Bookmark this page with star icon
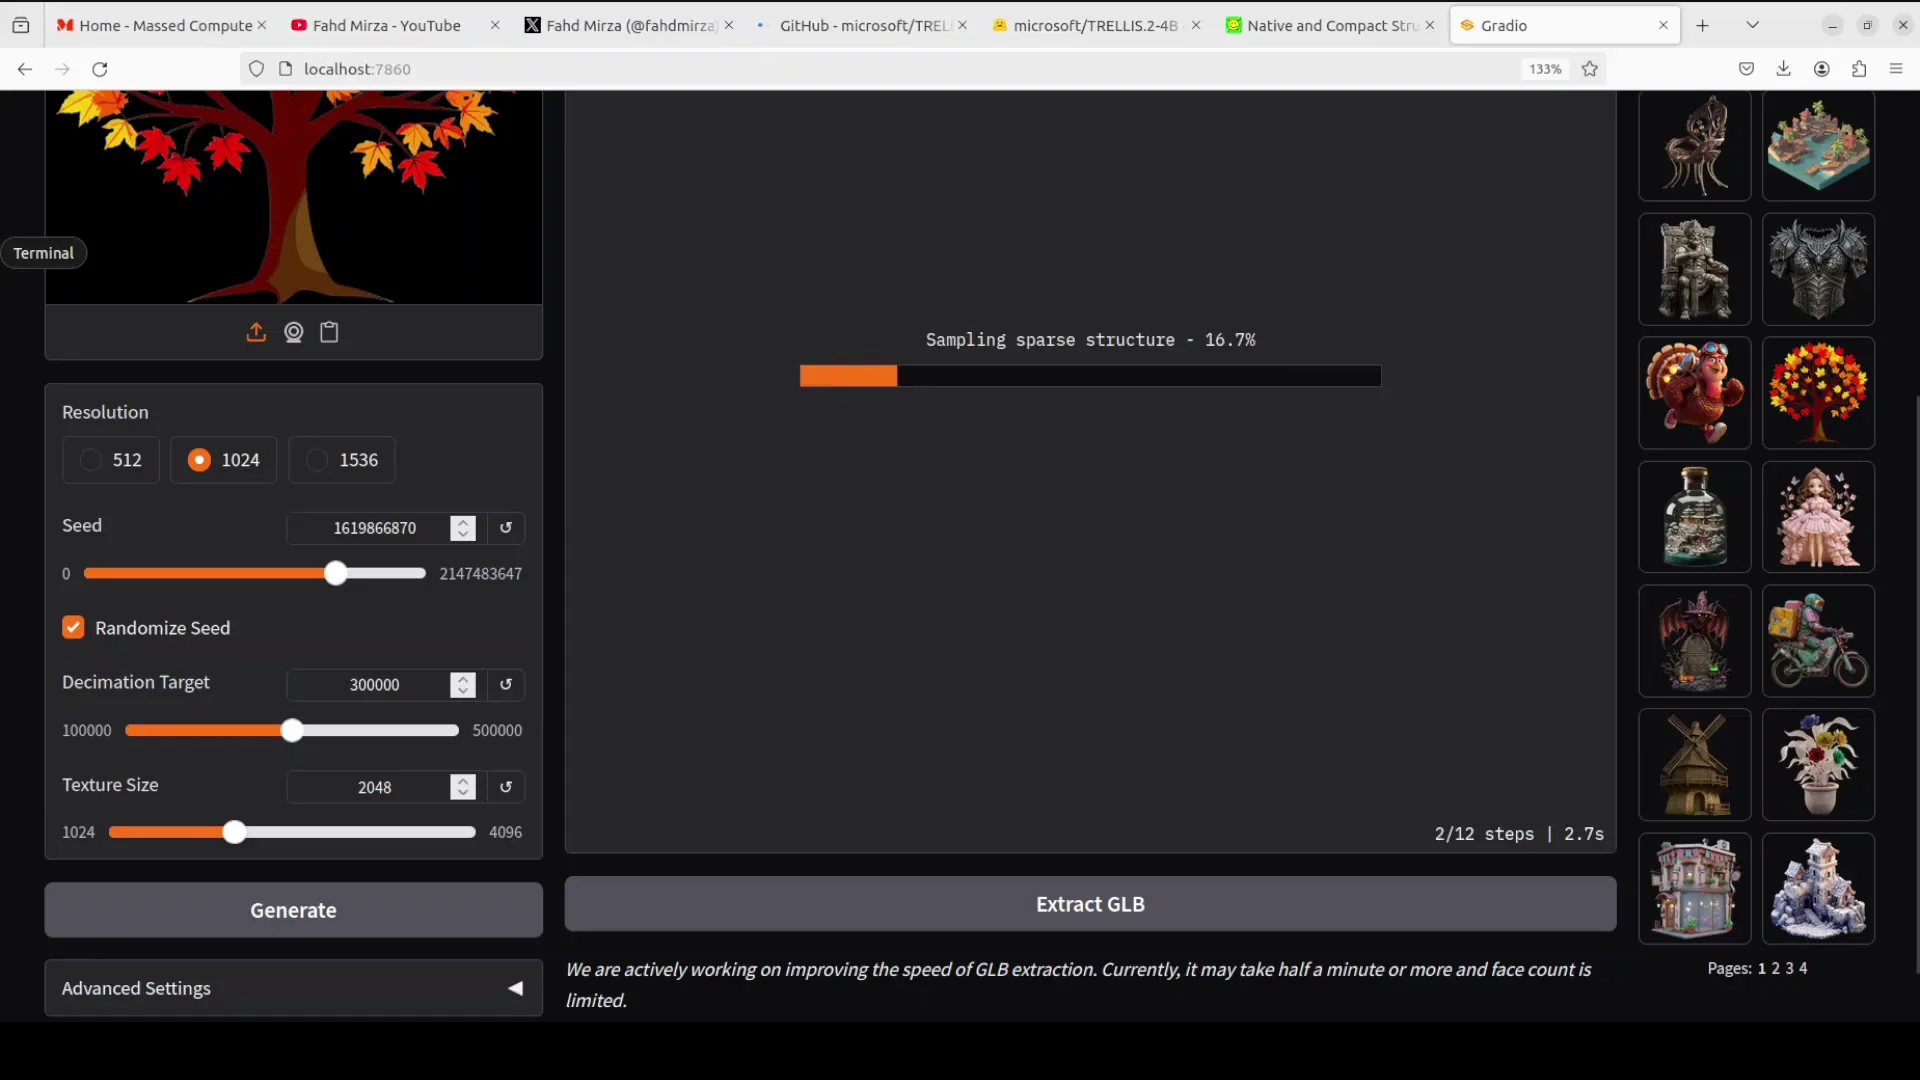Viewport: 1920px width, 1080px height. pyautogui.click(x=1590, y=69)
